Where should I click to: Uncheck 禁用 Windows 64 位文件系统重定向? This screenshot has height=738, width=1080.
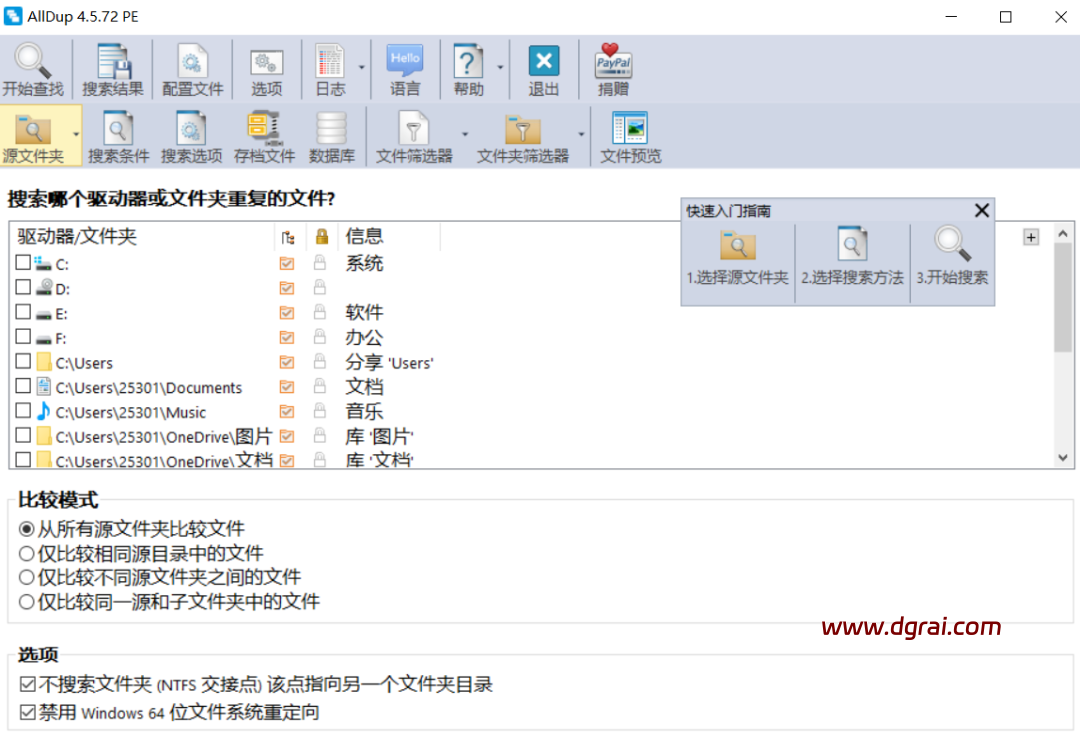(x=27, y=713)
